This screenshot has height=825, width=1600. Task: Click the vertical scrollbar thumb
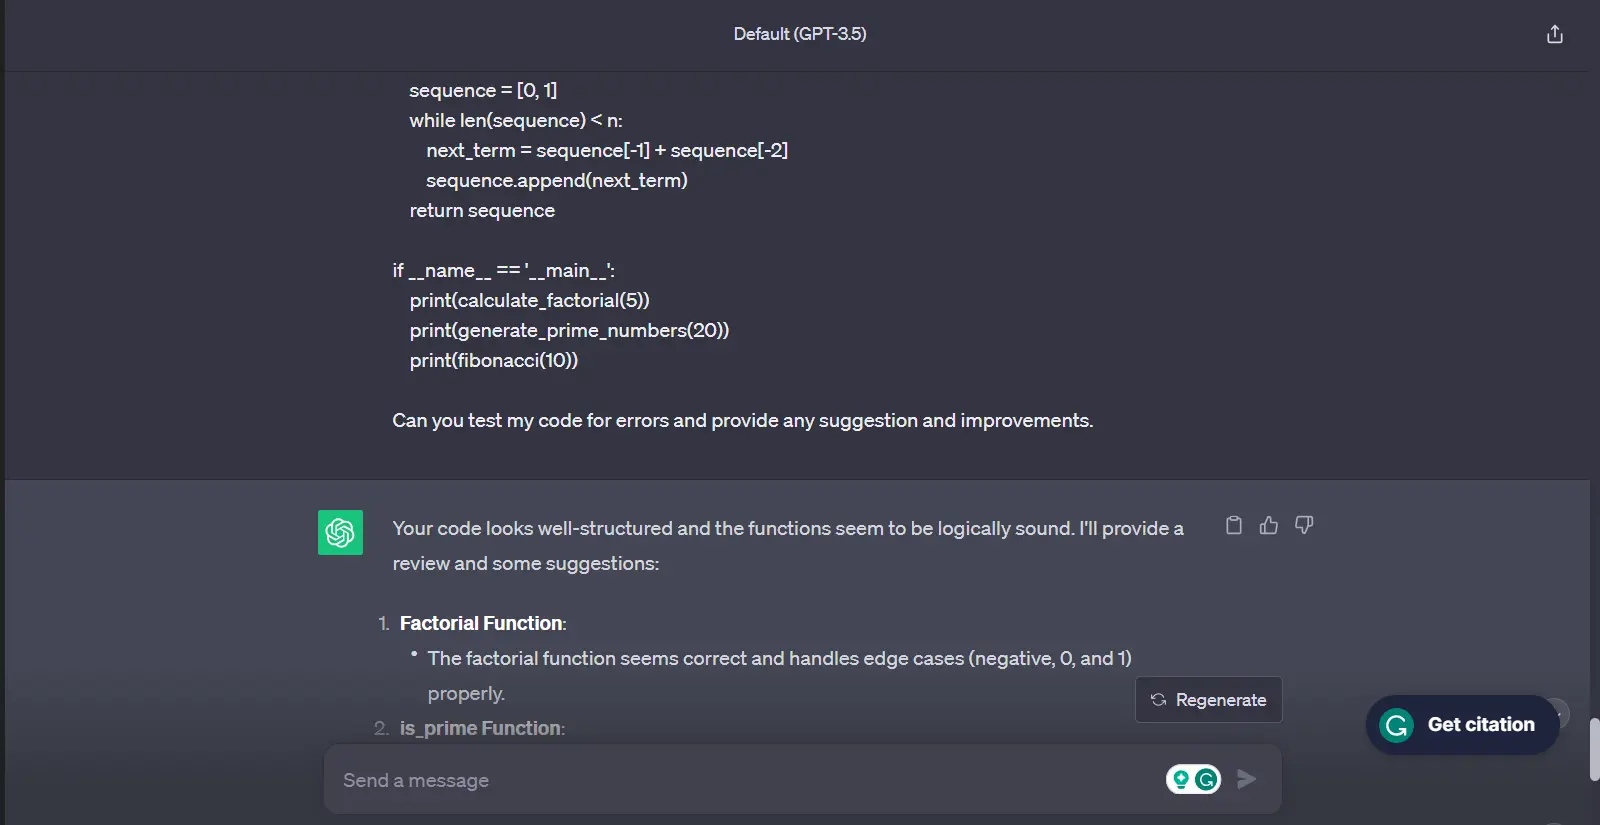point(1594,748)
